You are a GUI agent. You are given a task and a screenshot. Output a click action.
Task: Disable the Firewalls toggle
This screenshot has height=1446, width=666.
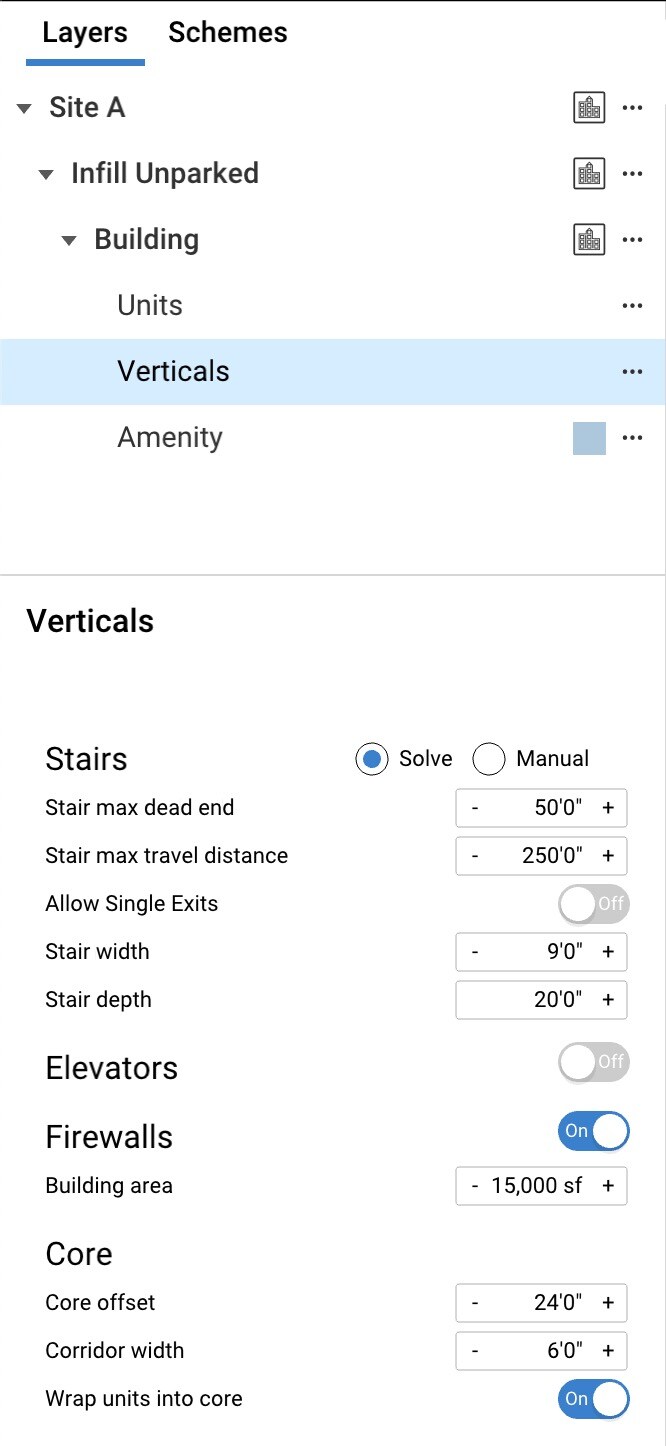point(594,1131)
